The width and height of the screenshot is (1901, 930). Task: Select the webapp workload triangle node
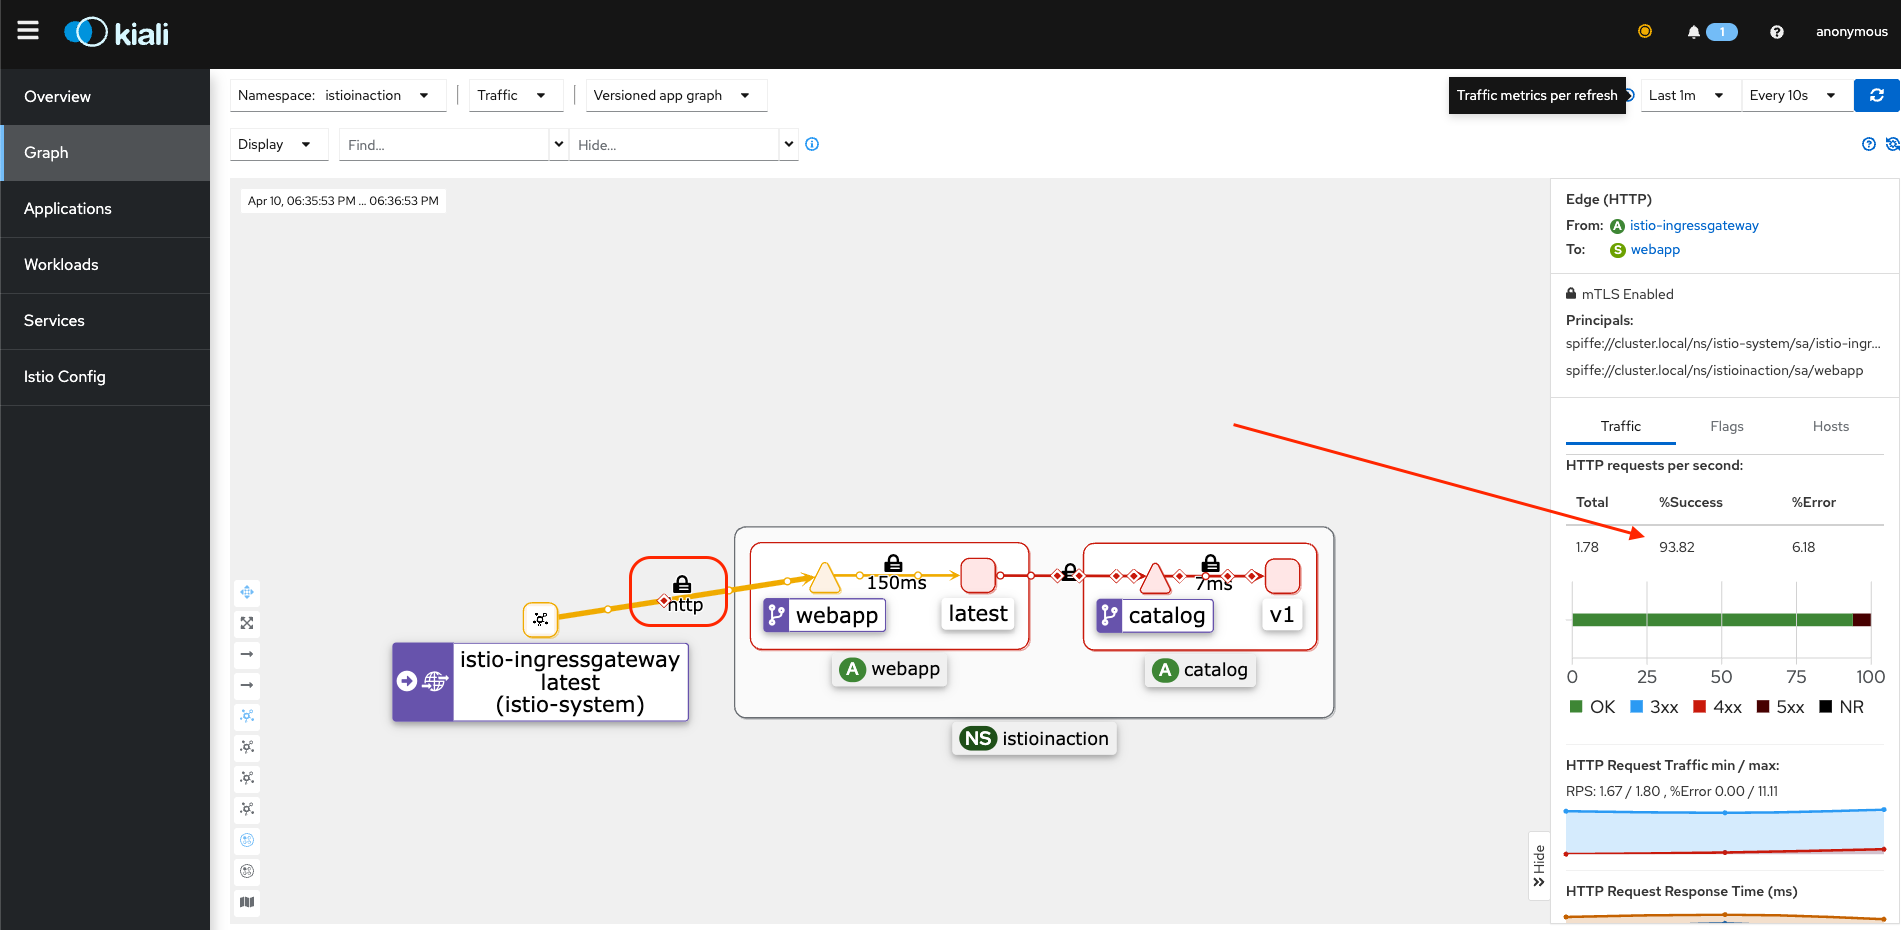click(825, 578)
